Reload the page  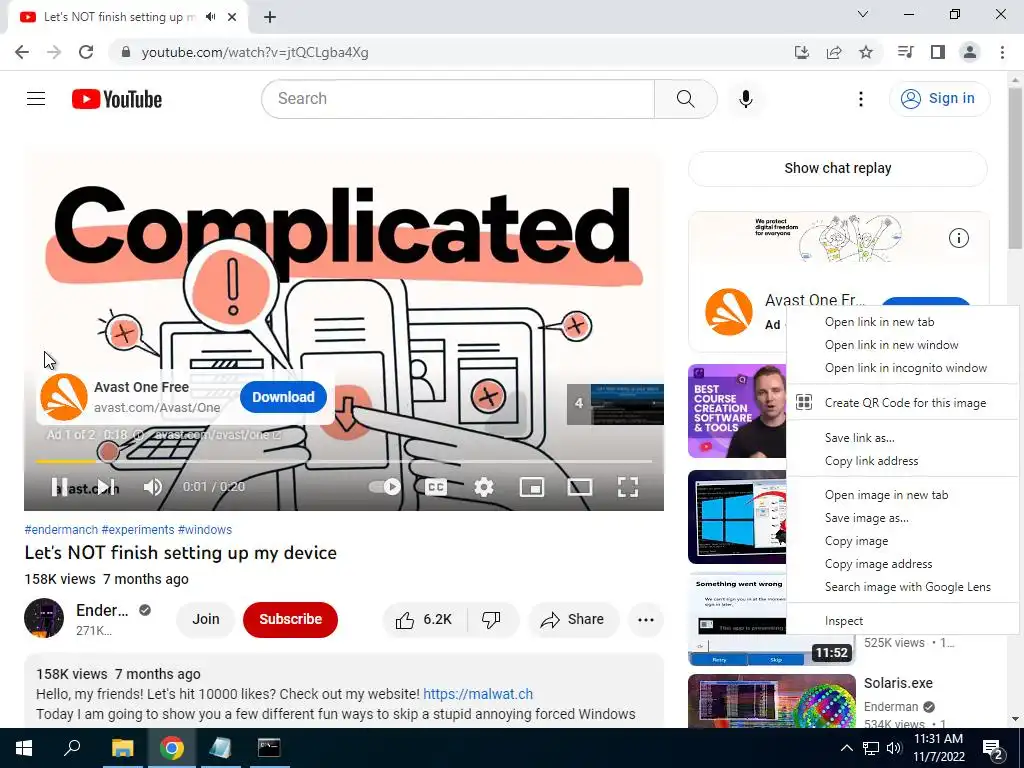pyautogui.click(x=86, y=52)
